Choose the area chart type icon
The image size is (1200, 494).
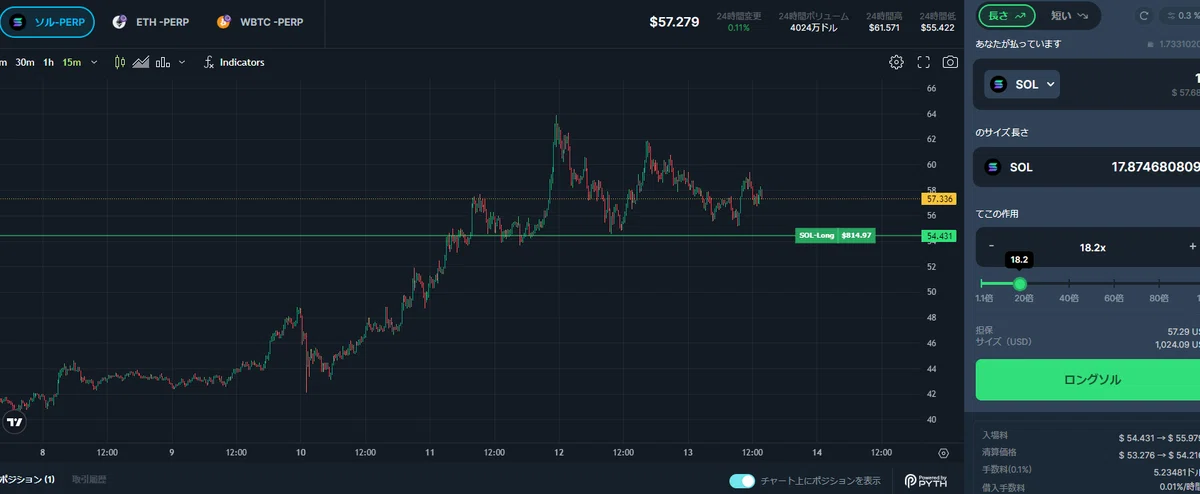tap(141, 62)
